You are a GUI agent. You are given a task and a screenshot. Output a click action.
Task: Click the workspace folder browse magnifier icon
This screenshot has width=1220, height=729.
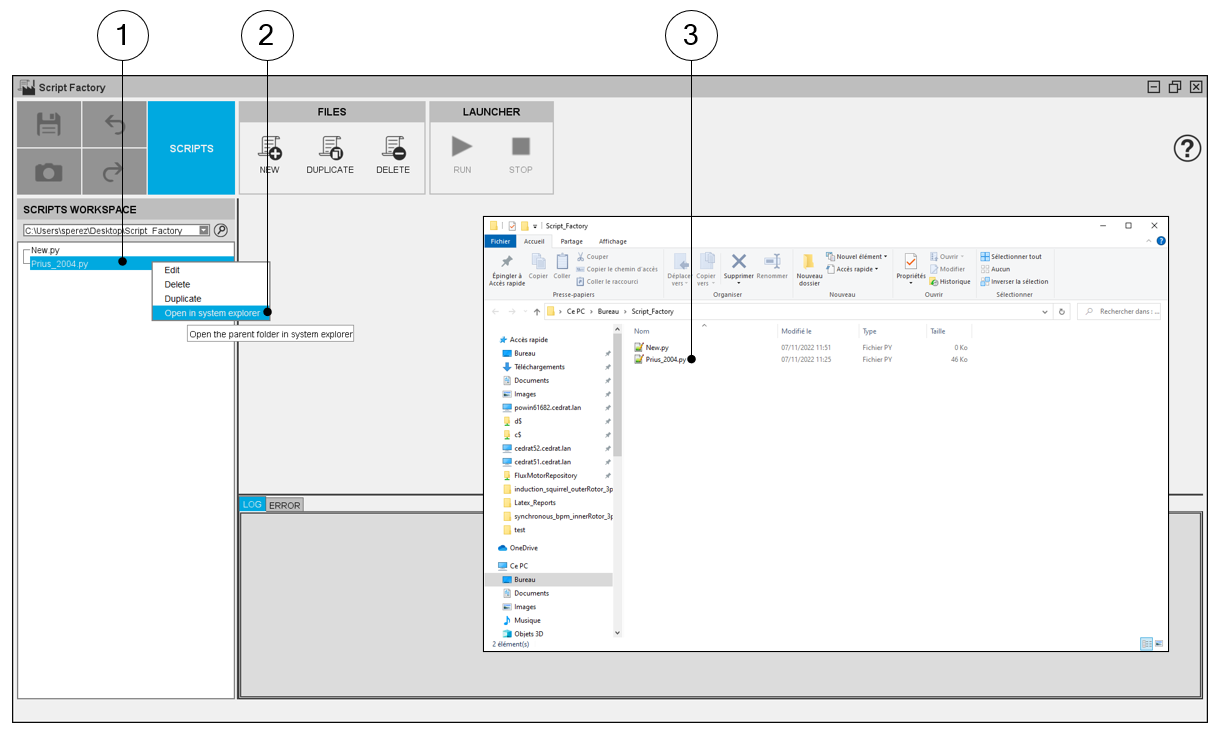(221, 230)
